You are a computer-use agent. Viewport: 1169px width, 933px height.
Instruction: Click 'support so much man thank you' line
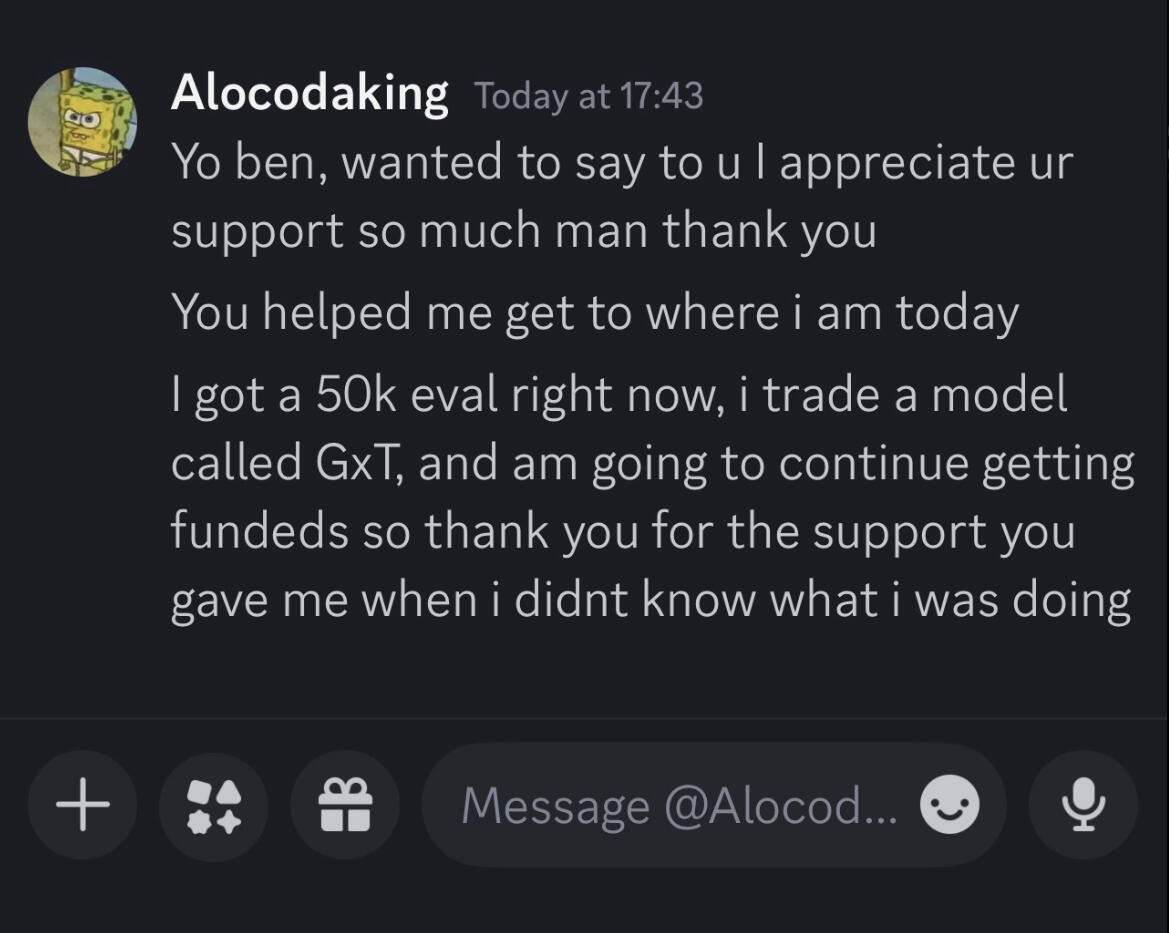pyautogui.click(x=523, y=231)
